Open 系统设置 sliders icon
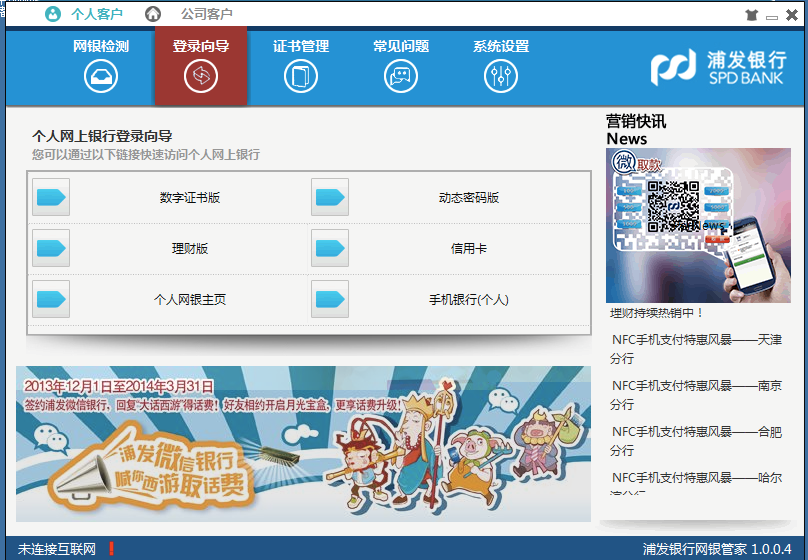The image size is (808, 560). click(x=501, y=77)
